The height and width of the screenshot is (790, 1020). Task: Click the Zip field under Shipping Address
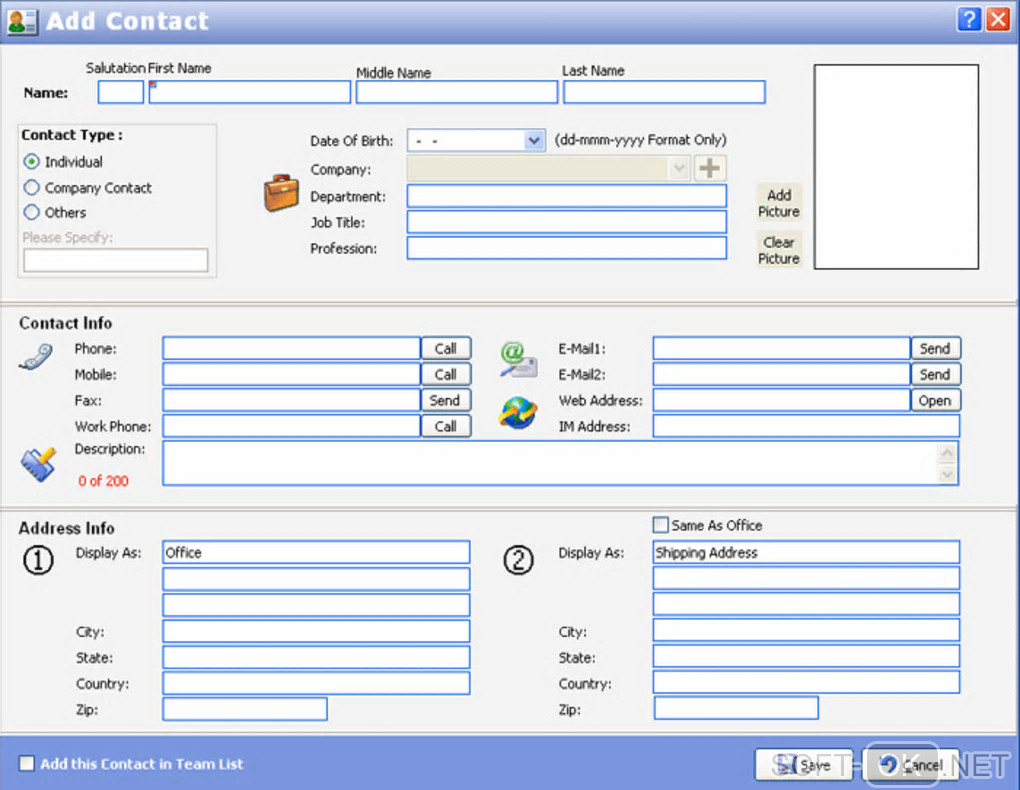coord(736,708)
